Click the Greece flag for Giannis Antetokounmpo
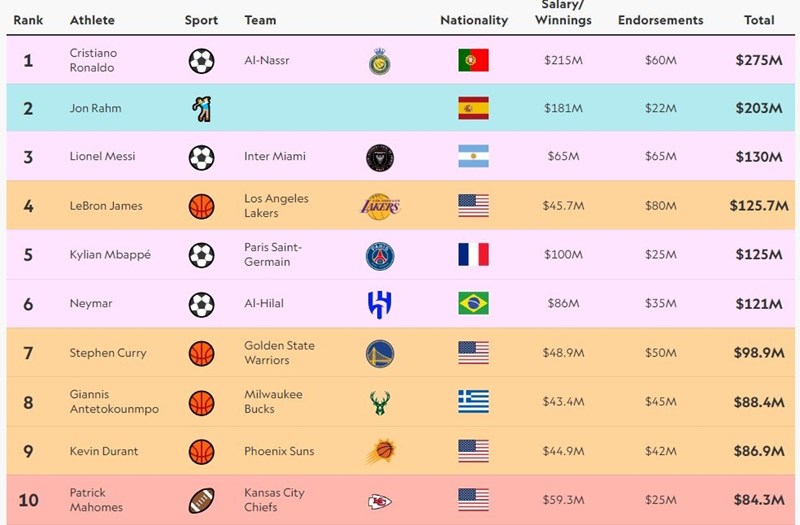 tap(473, 402)
